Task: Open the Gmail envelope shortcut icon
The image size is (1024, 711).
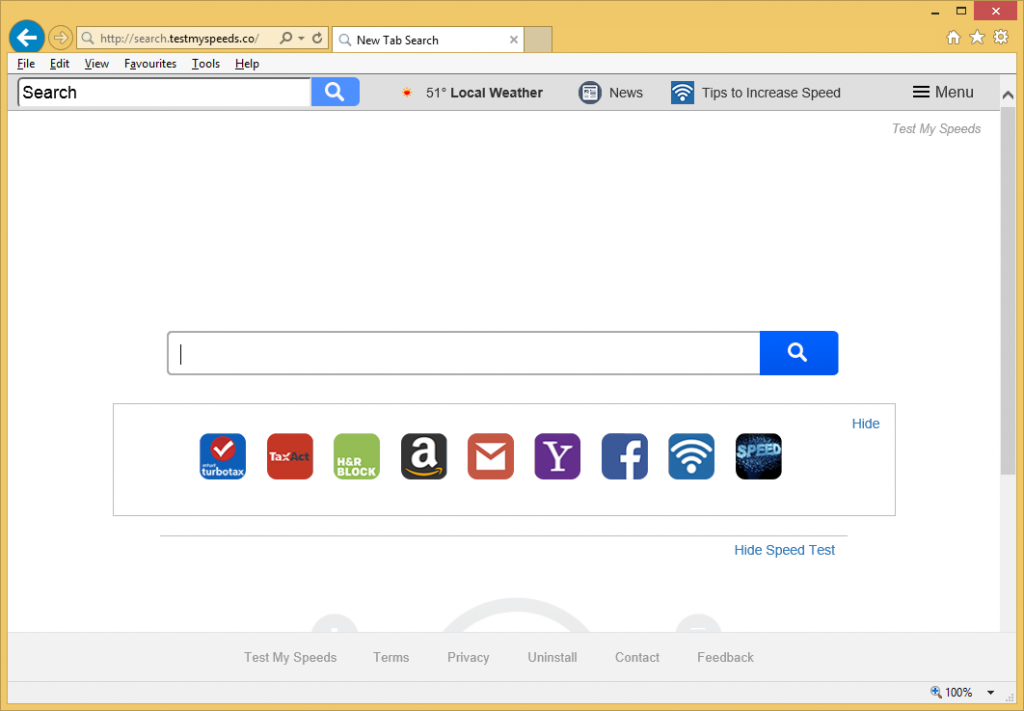Action: [490, 456]
